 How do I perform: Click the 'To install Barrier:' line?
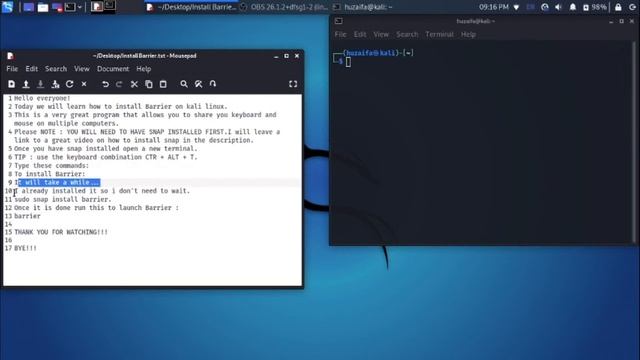coord(50,174)
